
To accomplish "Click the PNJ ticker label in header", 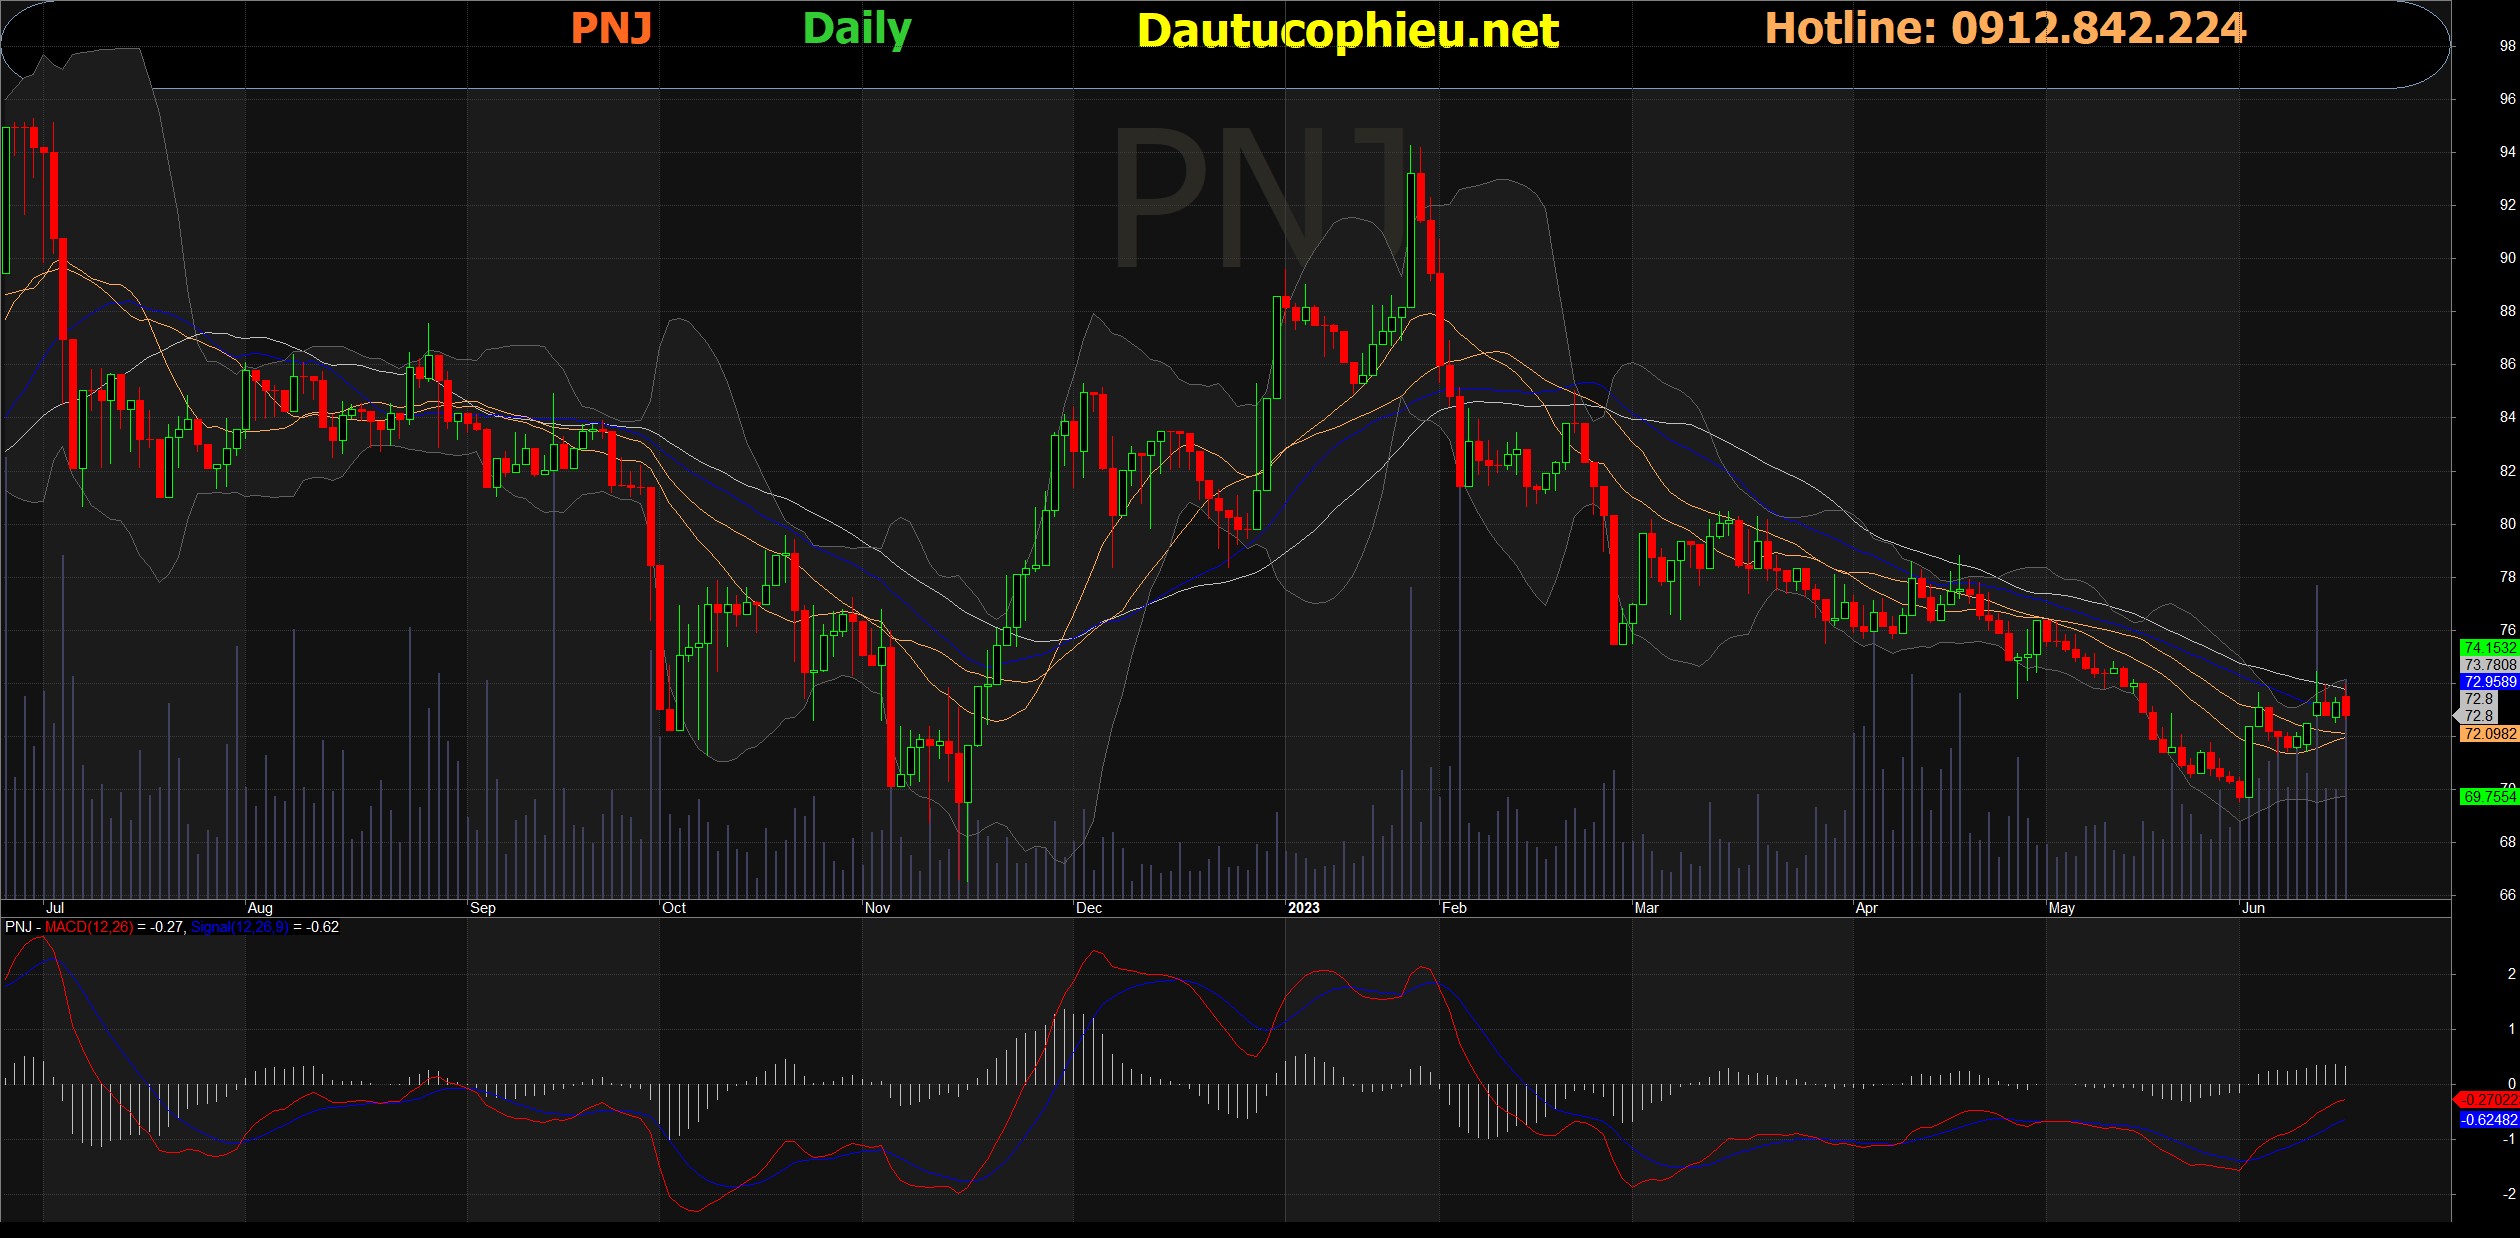I will point(611,28).
